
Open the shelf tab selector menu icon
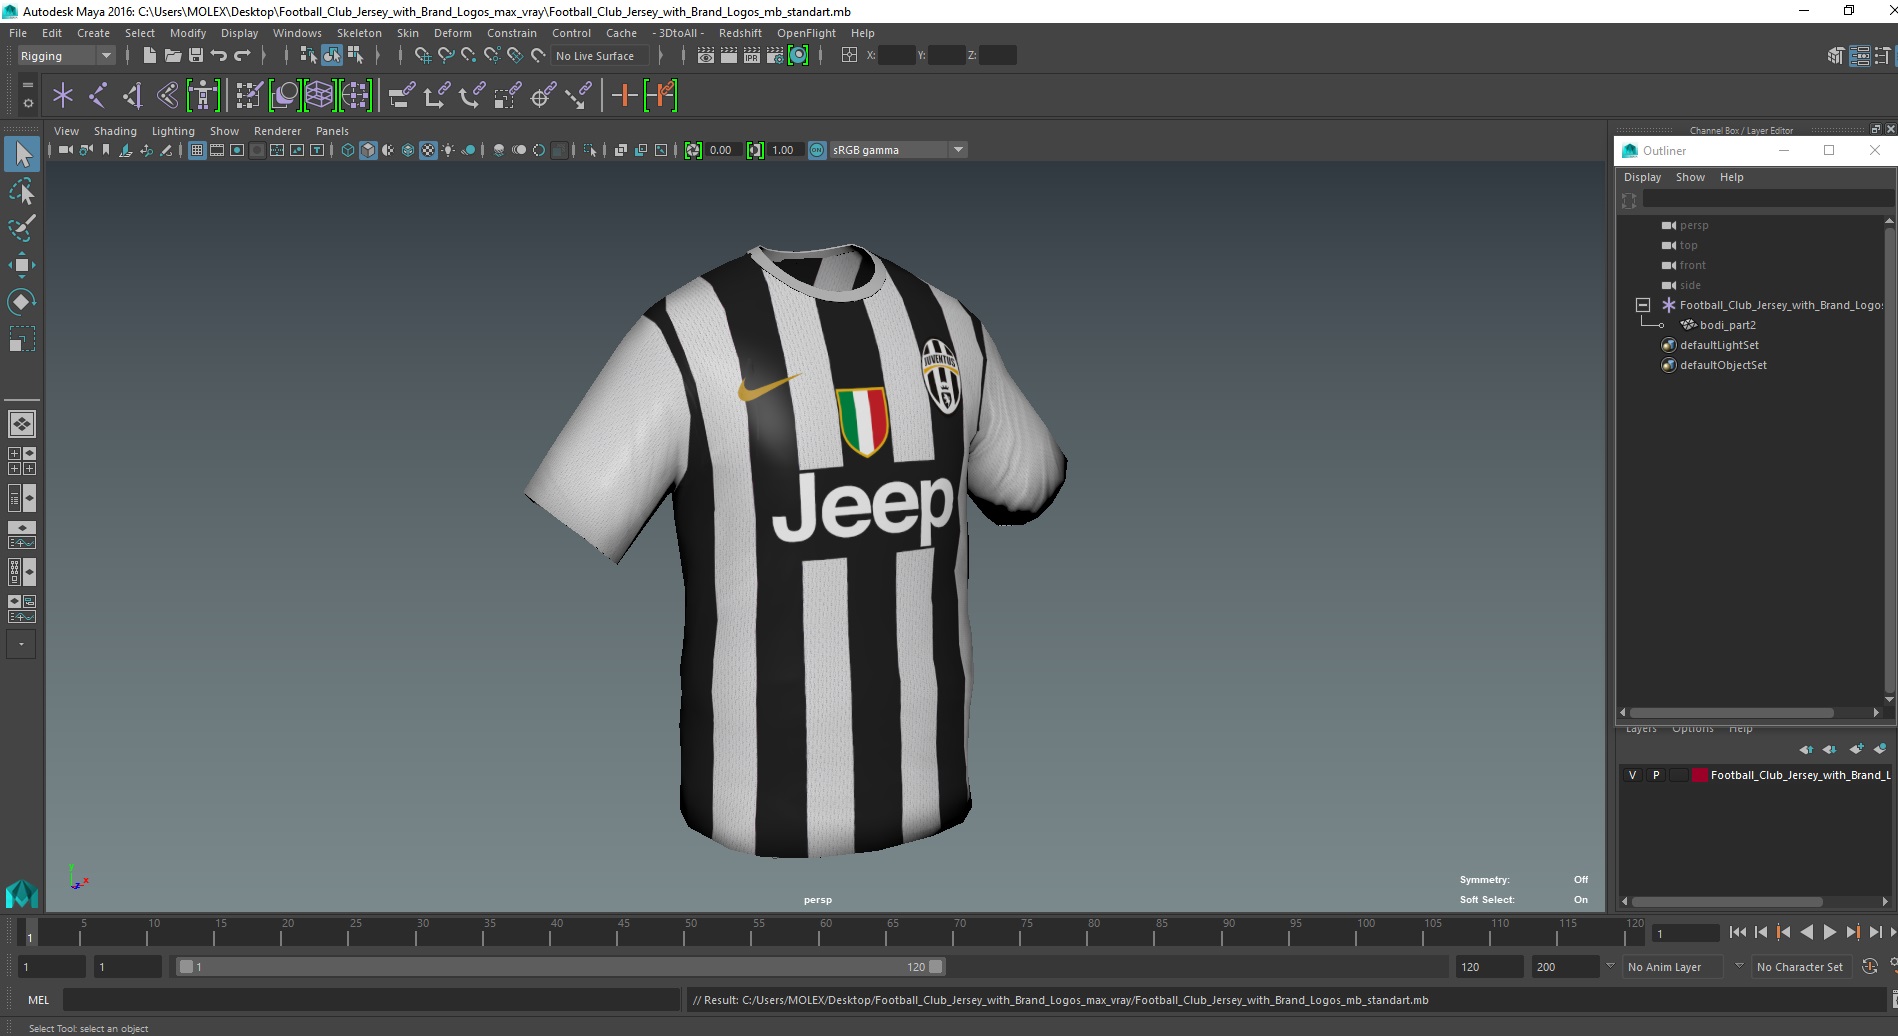click(x=27, y=84)
